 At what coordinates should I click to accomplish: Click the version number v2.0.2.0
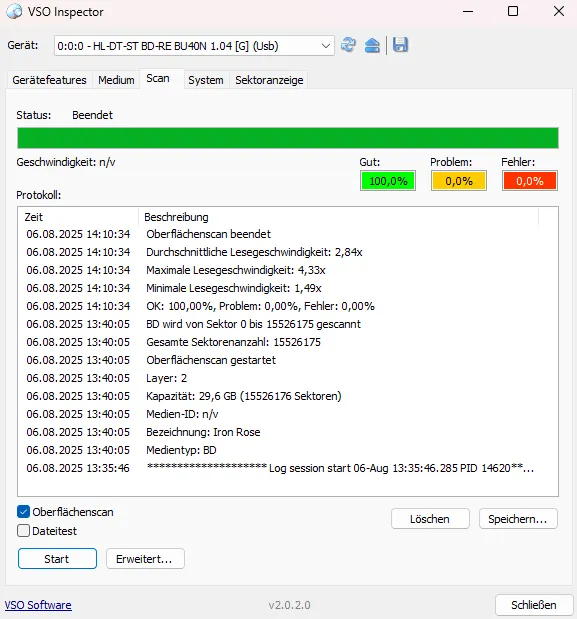[x=289, y=605]
